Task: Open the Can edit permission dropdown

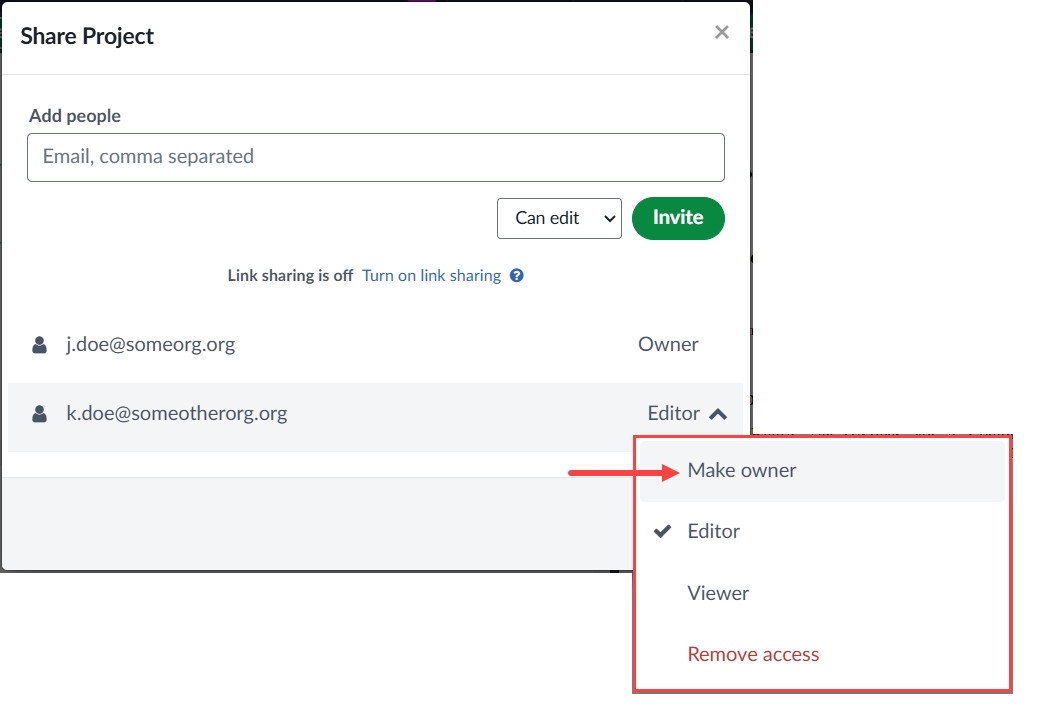Action: point(558,218)
